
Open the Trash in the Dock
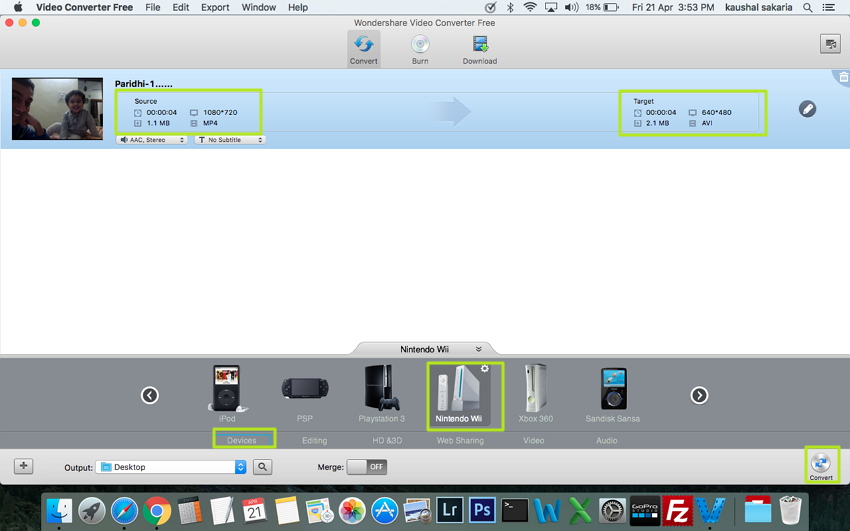click(x=790, y=510)
